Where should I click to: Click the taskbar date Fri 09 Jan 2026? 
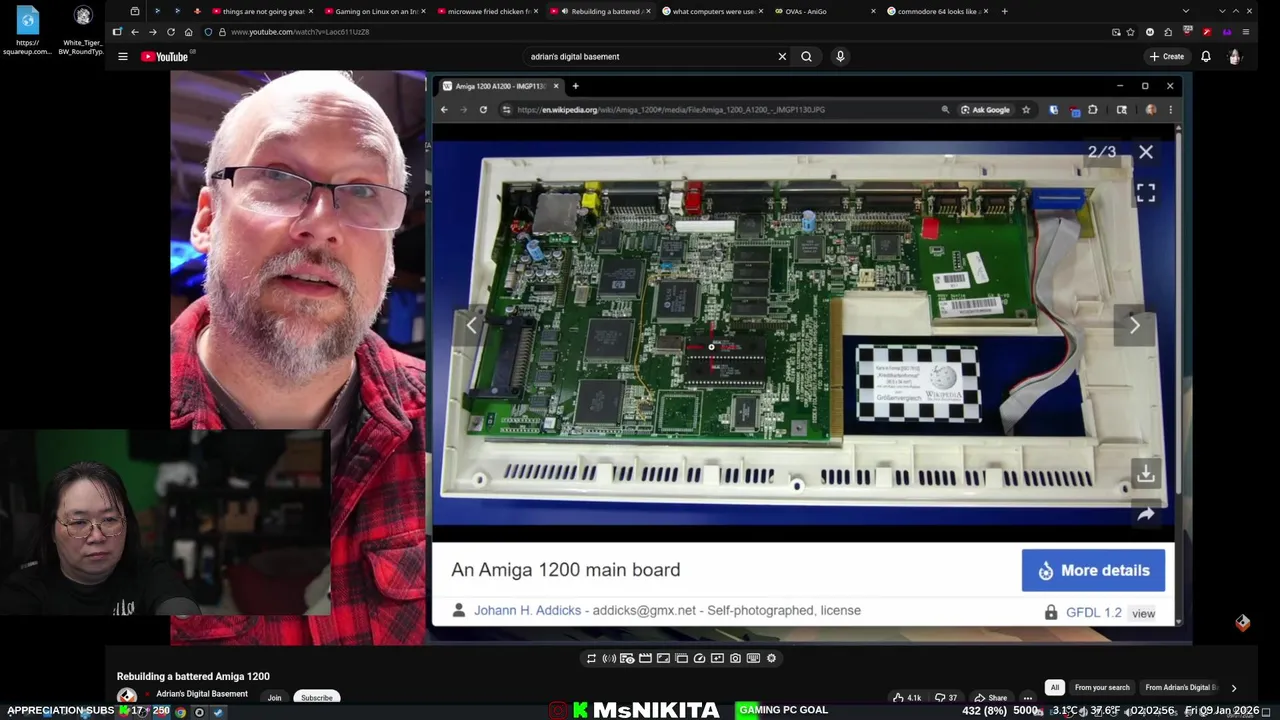(x=1222, y=710)
